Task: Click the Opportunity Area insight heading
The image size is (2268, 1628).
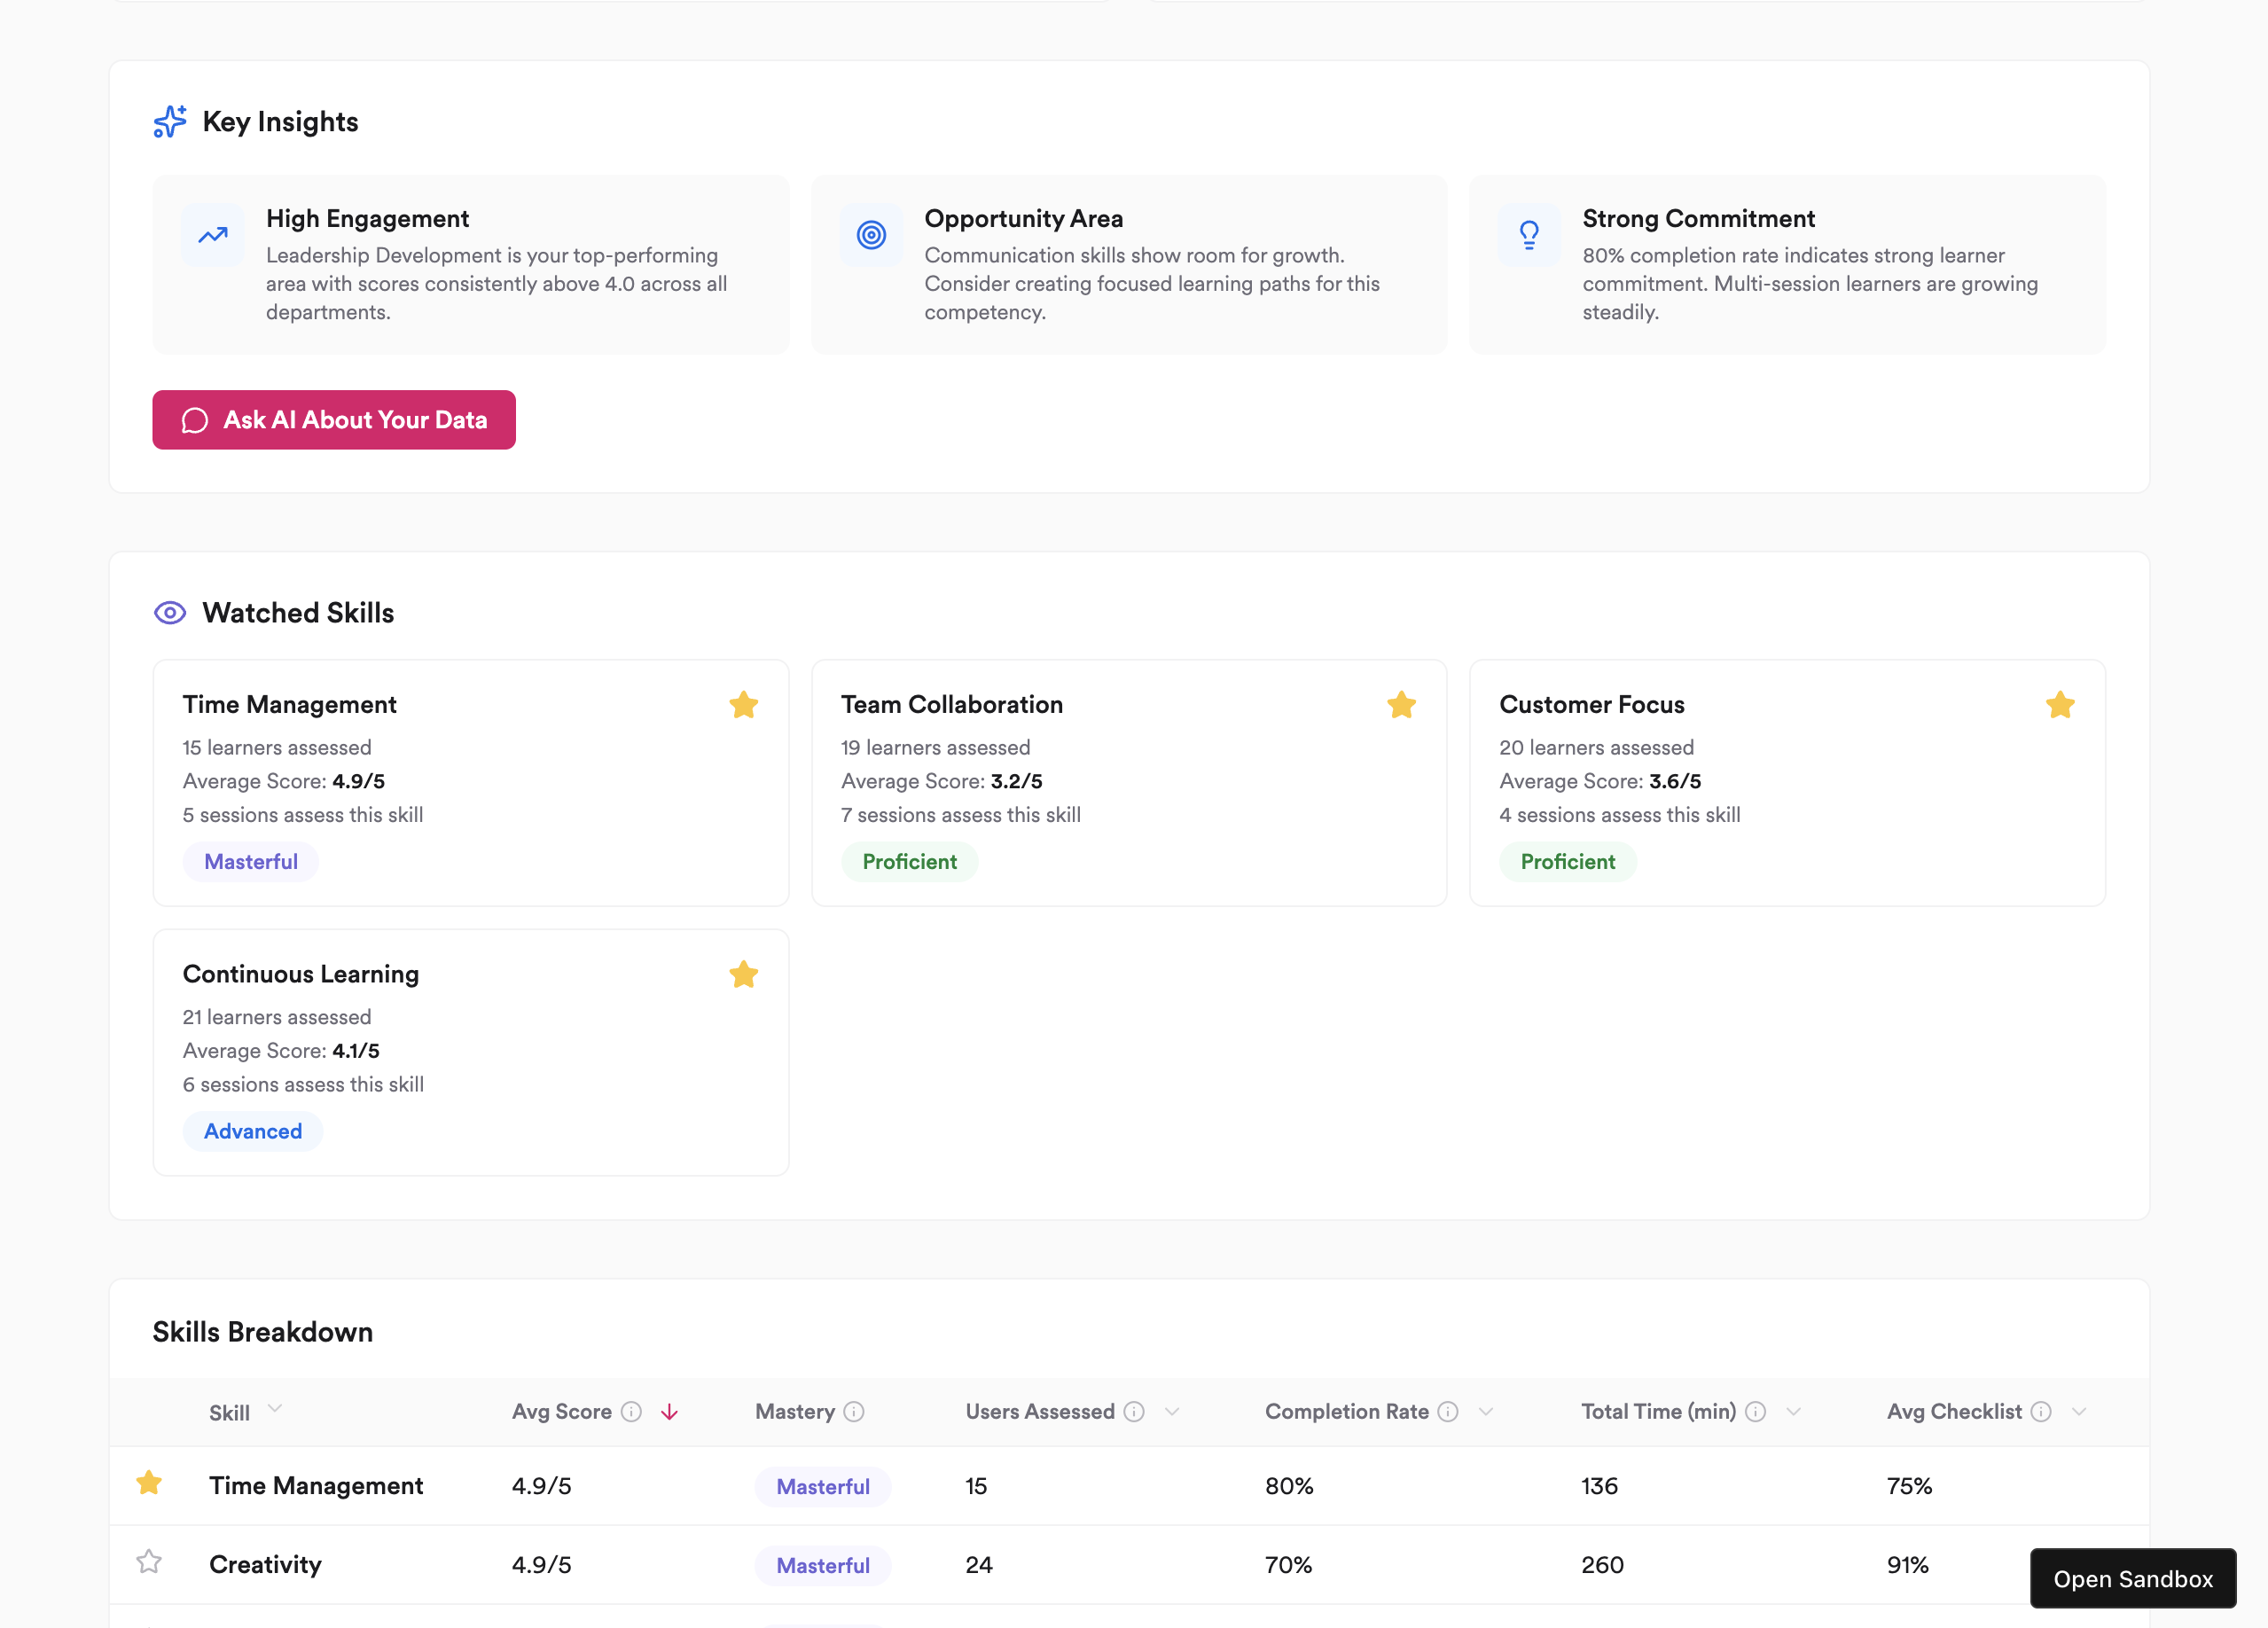Action: pos(1023,218)
